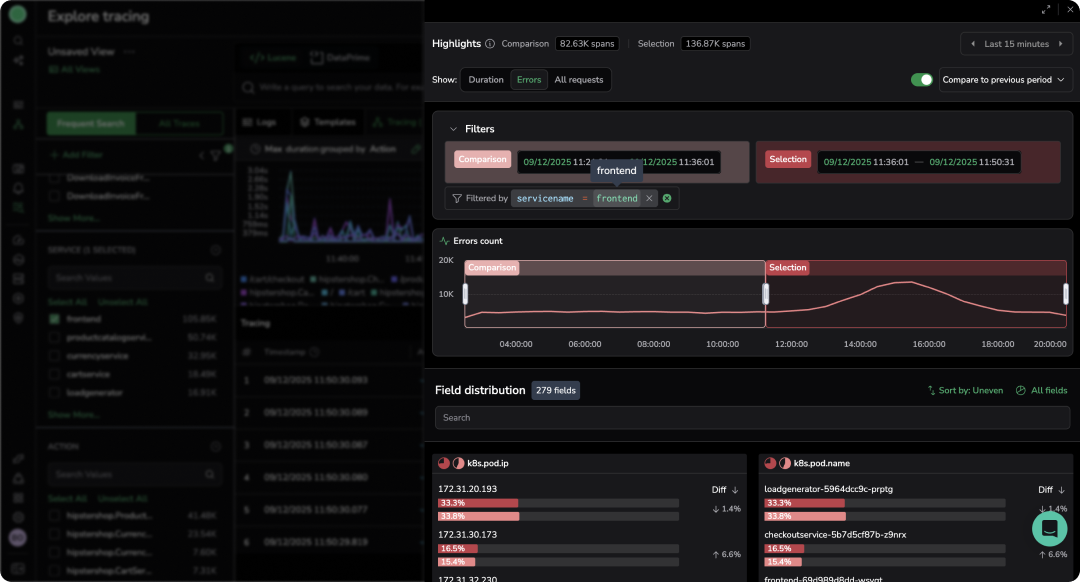Select the All requests show option
This screenshot has width=1080, height=582.
coord(579,80)
